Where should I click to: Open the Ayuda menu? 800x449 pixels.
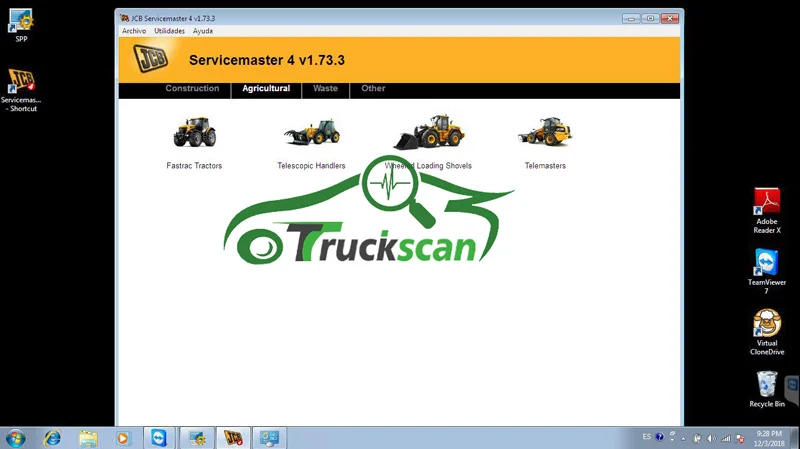pos(203,31)
